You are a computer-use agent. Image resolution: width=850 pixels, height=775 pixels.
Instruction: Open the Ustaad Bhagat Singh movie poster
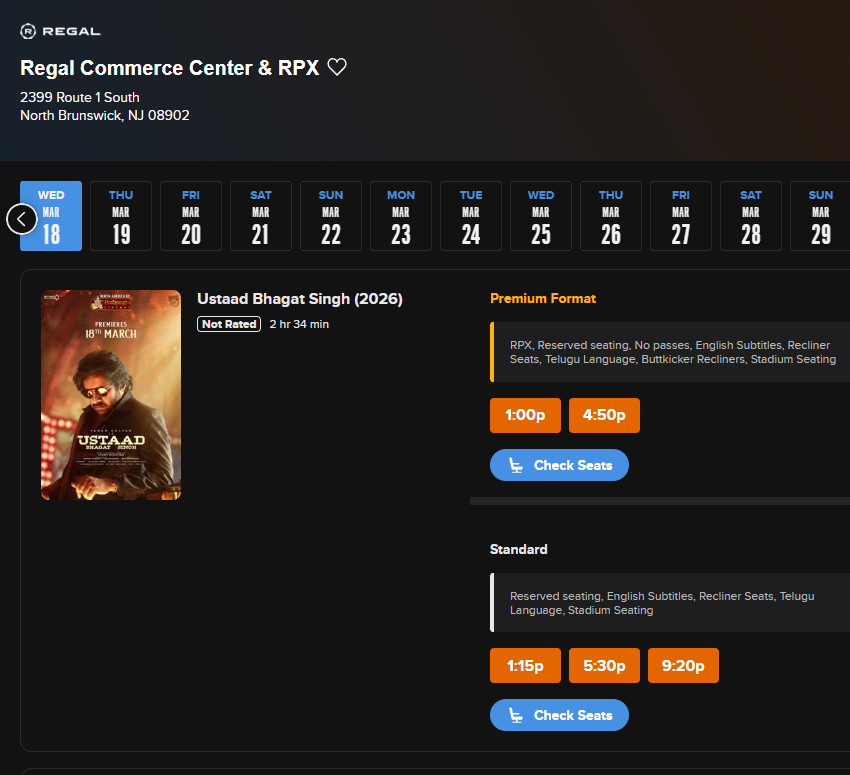[x=110, y=394]
